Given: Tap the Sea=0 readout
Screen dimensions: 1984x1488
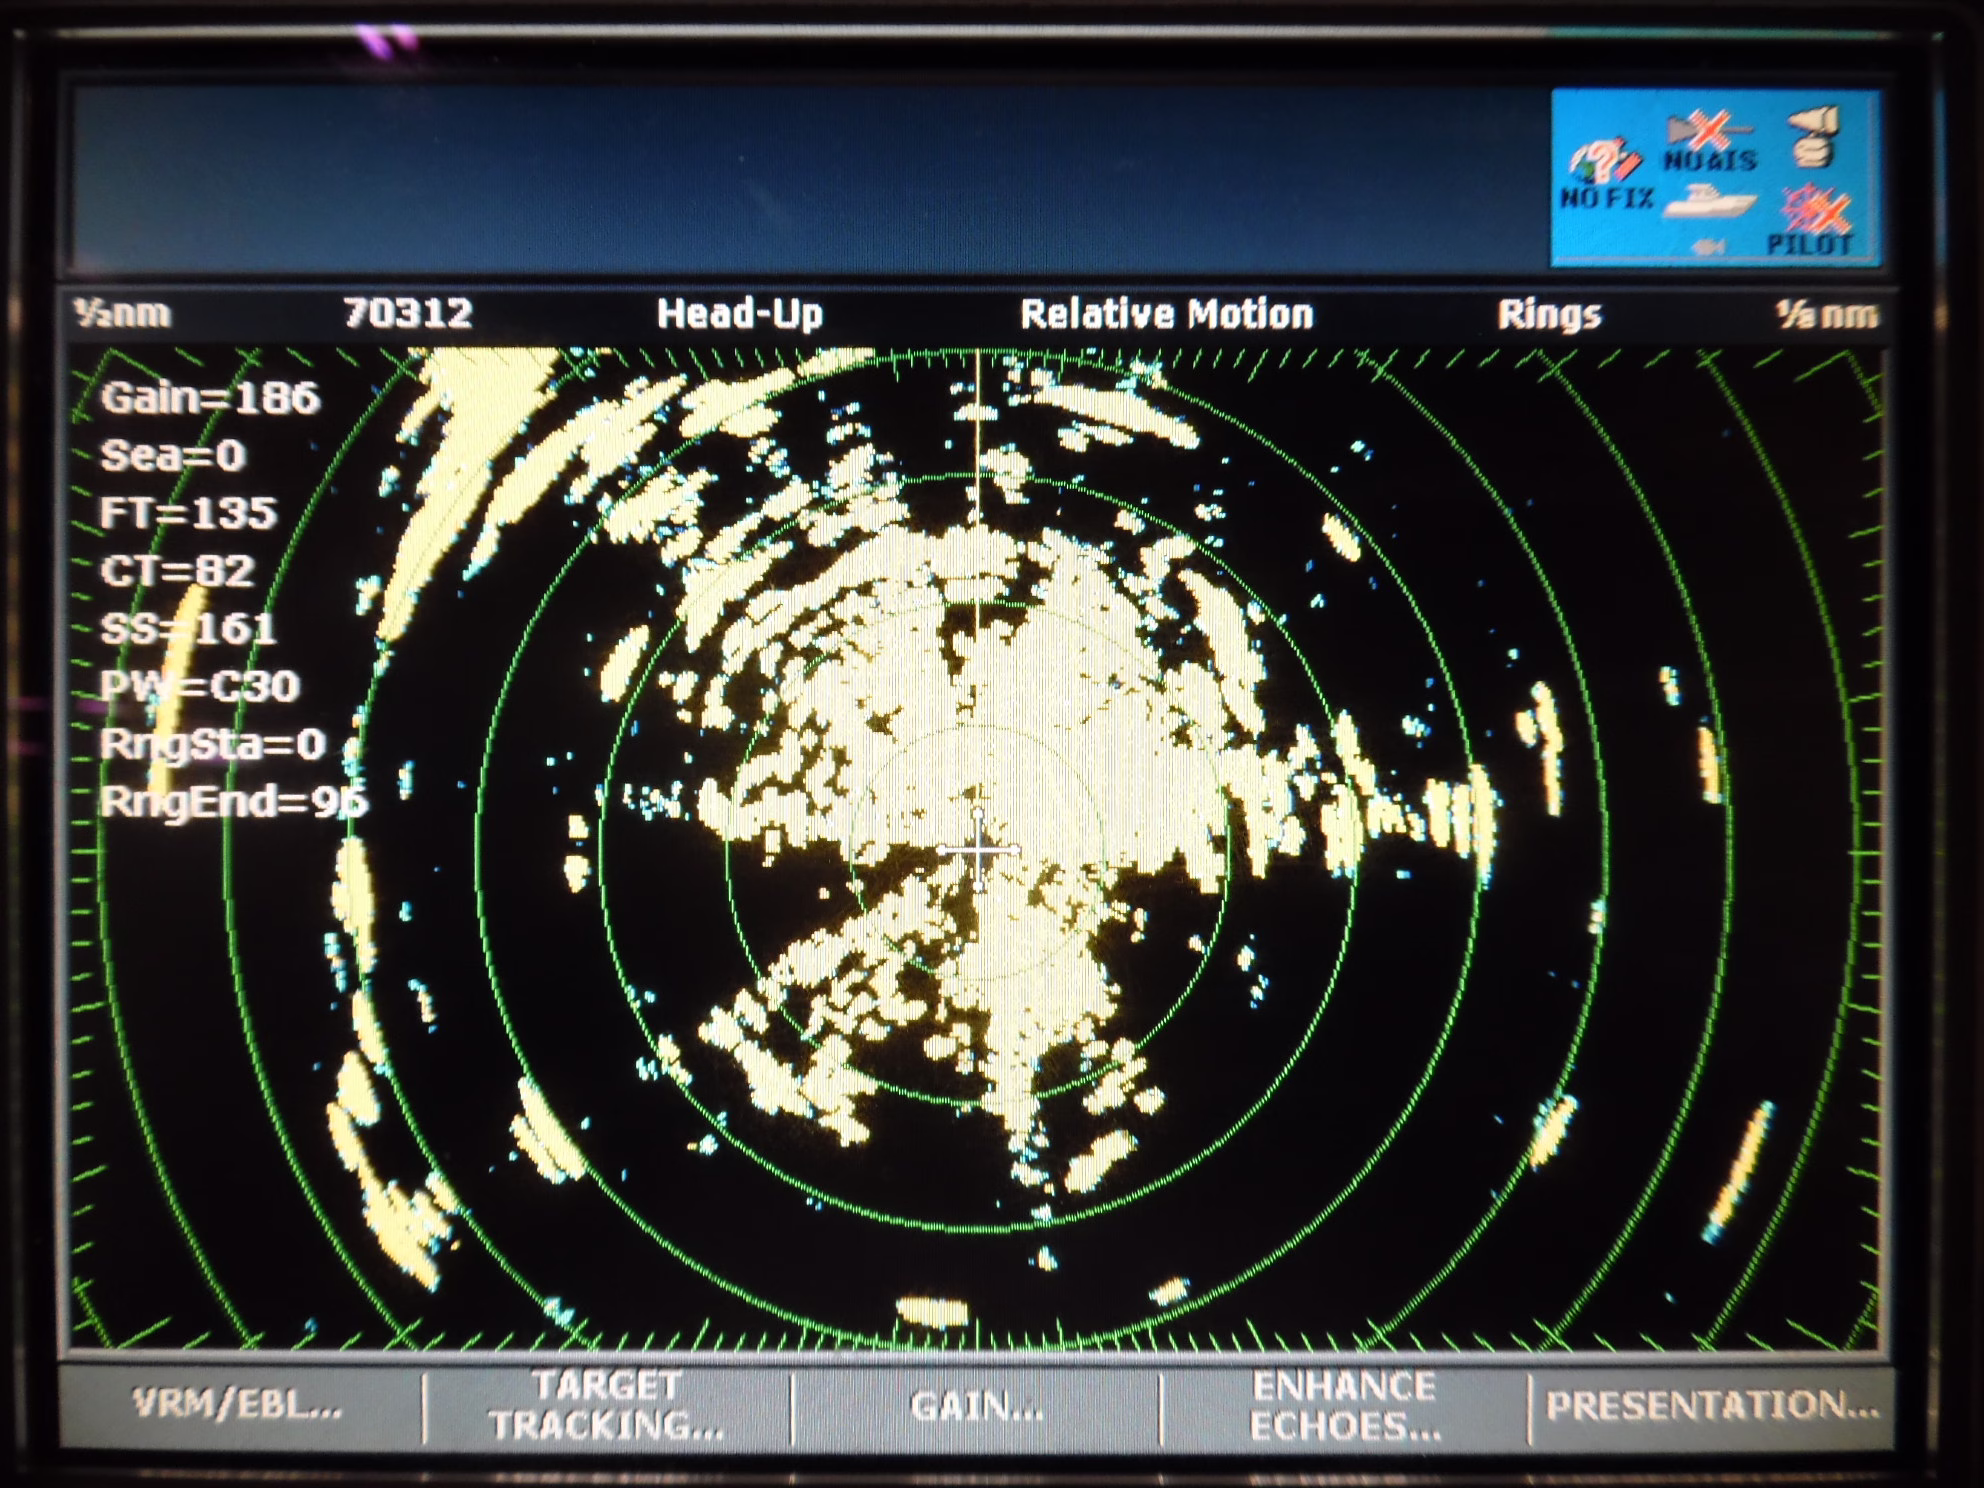Looking at the screenshot, I should pos(173,456).
